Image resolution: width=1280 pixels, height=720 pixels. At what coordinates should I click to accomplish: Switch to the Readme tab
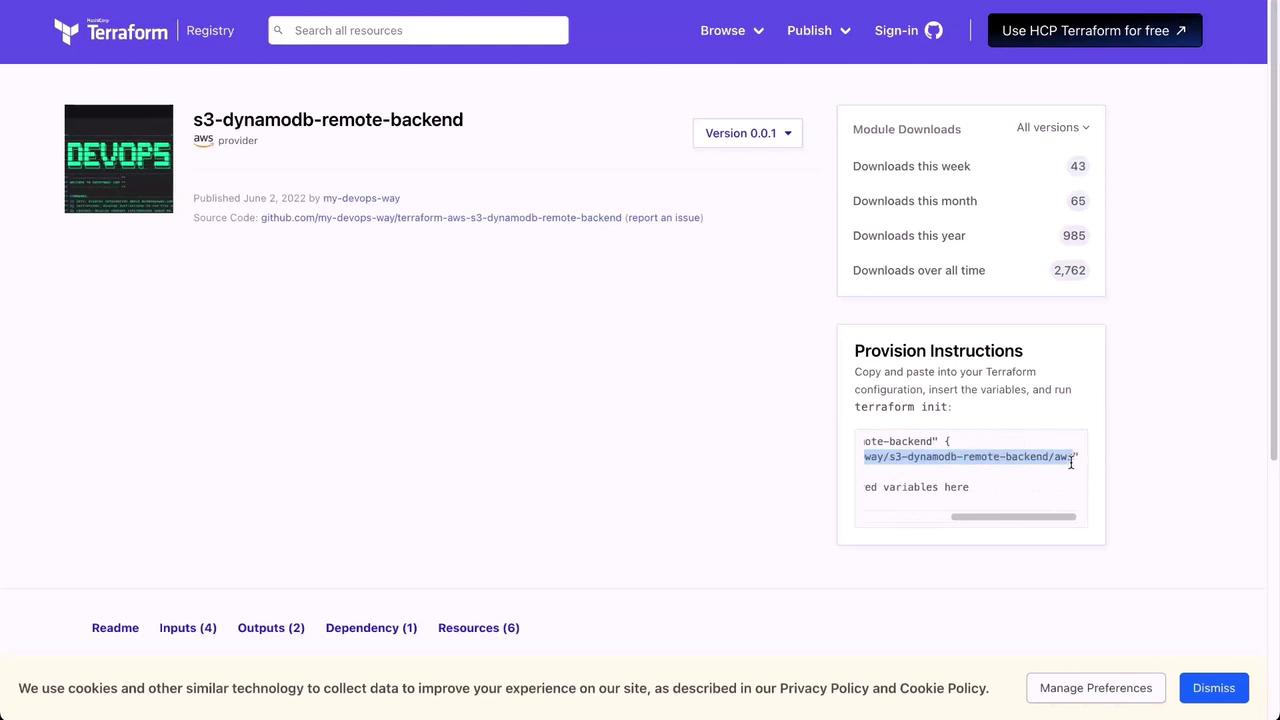115,628
